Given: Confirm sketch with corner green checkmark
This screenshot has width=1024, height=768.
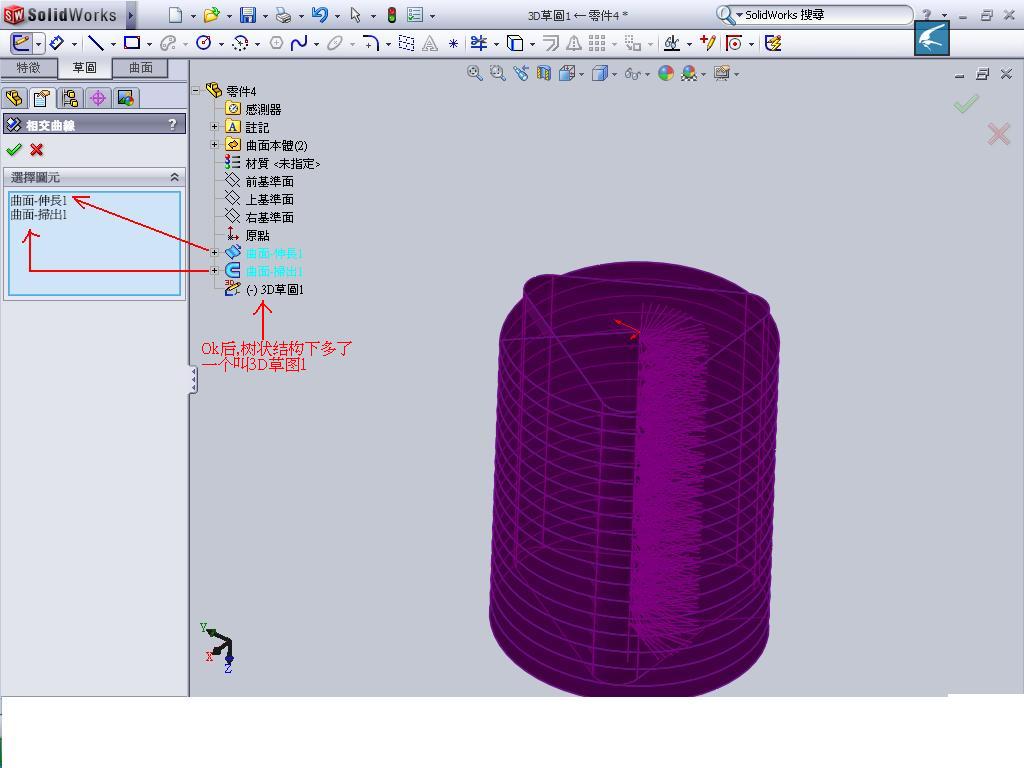Looking at the screenshot, I should pos(966,103).
